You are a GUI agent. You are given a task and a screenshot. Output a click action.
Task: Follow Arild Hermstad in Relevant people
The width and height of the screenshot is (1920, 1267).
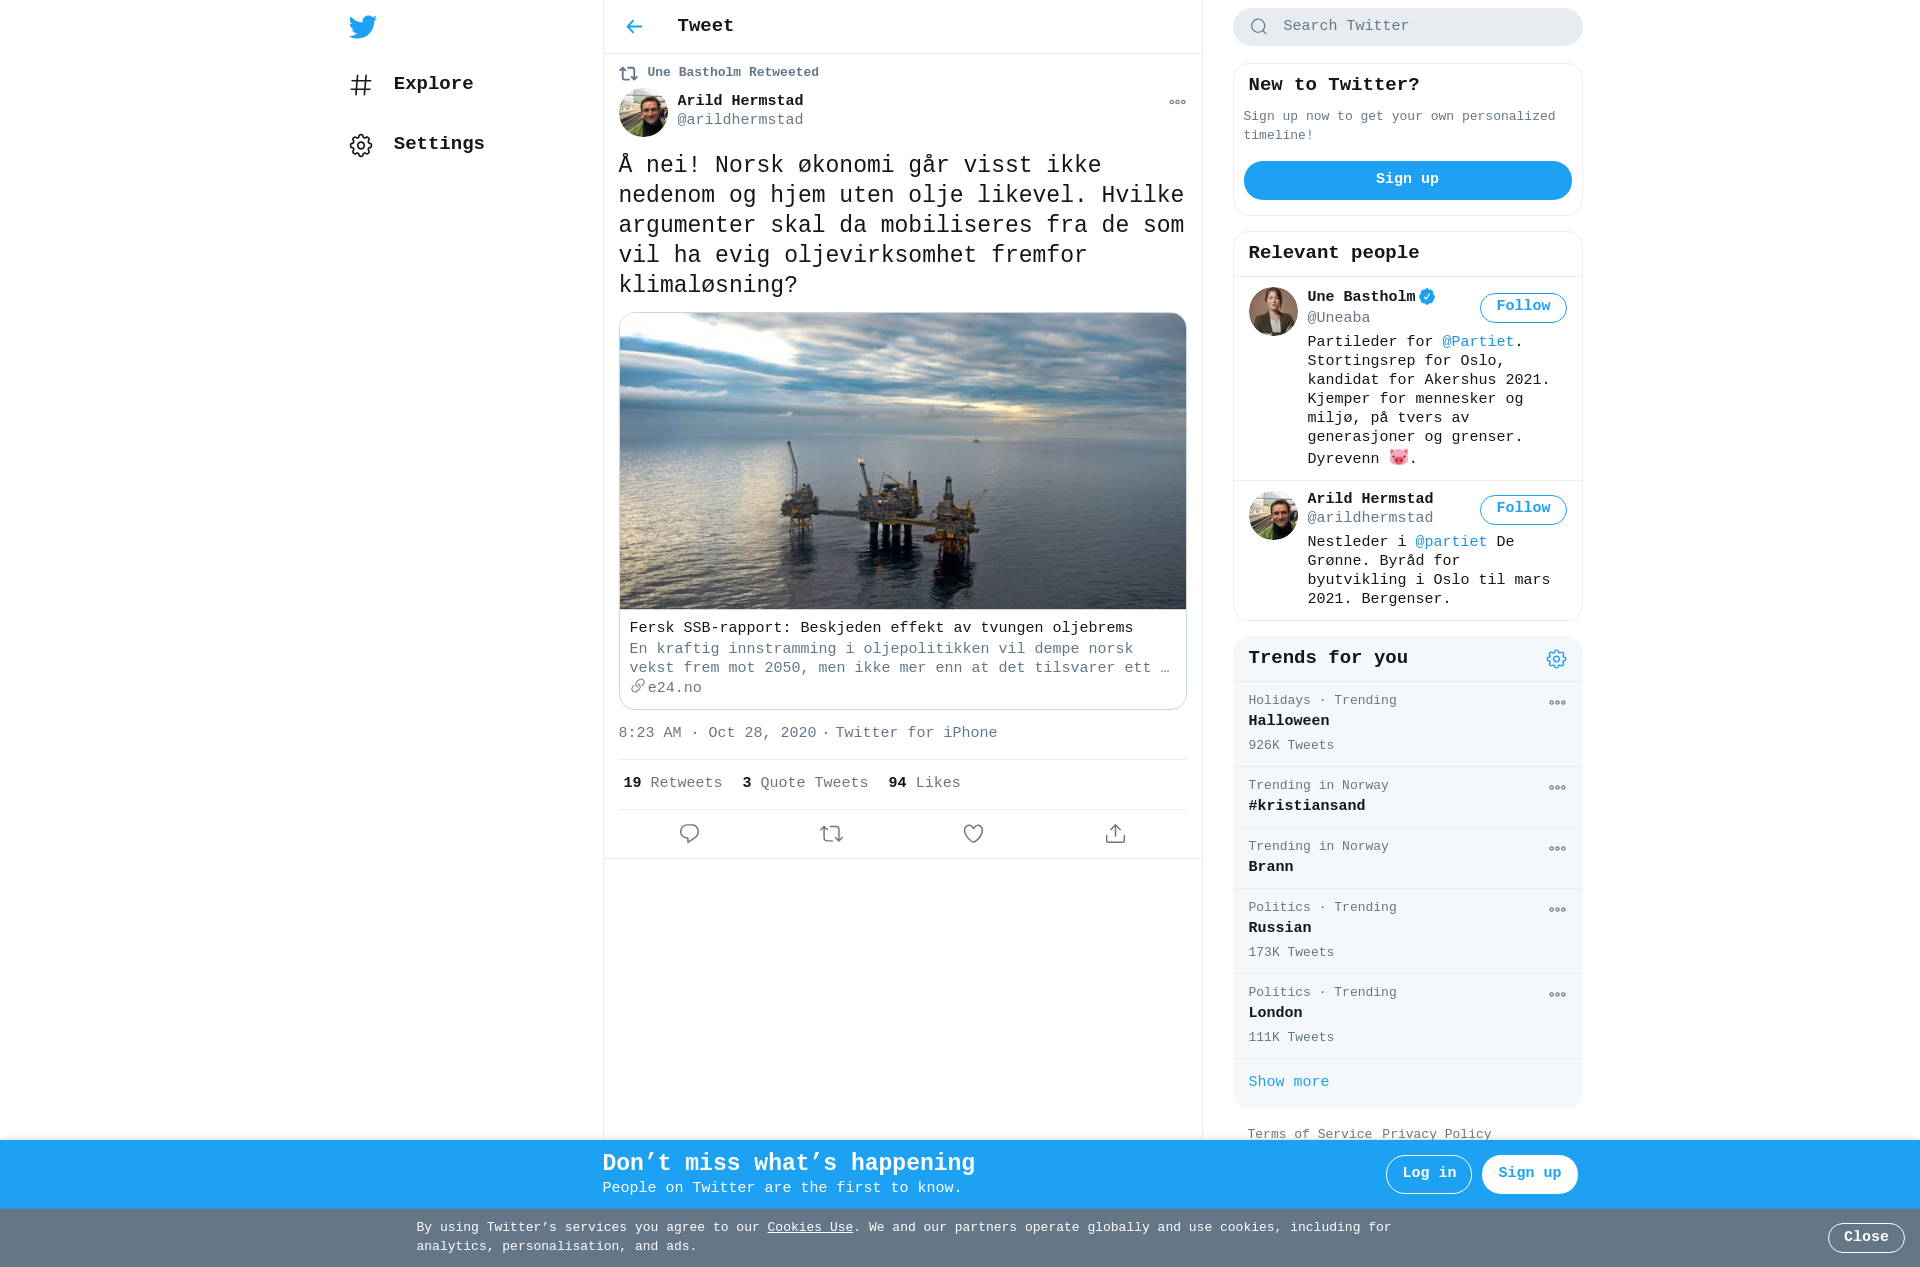tap(1523, 509)
